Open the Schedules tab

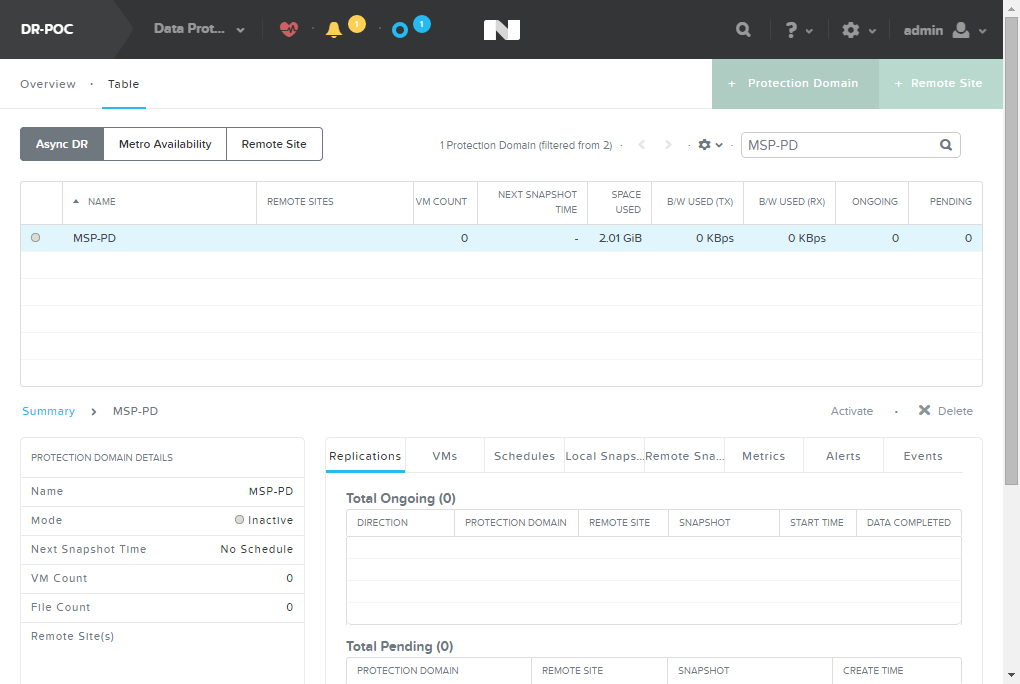(524, 455)
